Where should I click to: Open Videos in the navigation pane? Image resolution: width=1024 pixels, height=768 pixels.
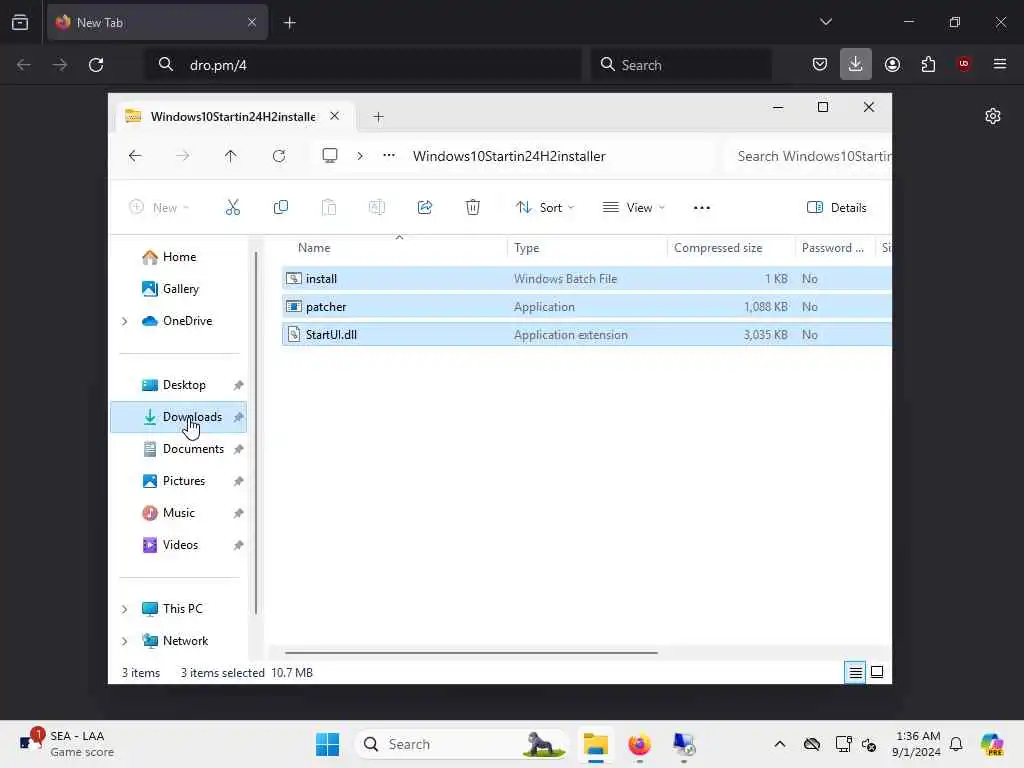178,545
